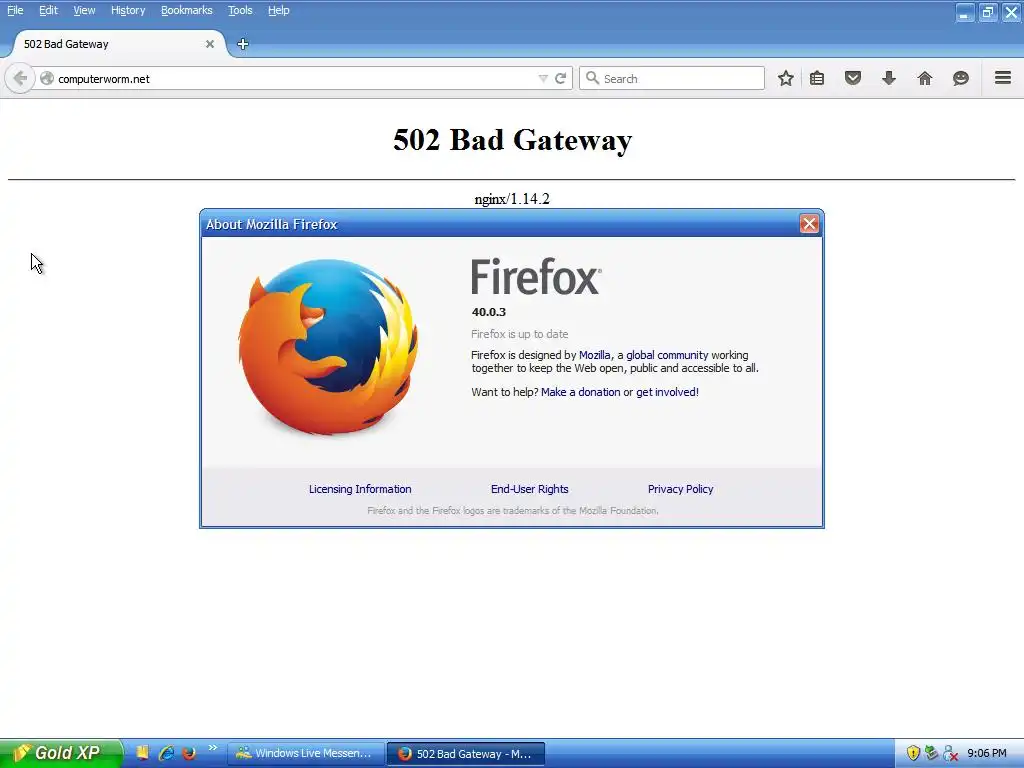This screenshot has height=768, width=1024.
Task: Open the Tools menu
Action: [x=240, y=10]
